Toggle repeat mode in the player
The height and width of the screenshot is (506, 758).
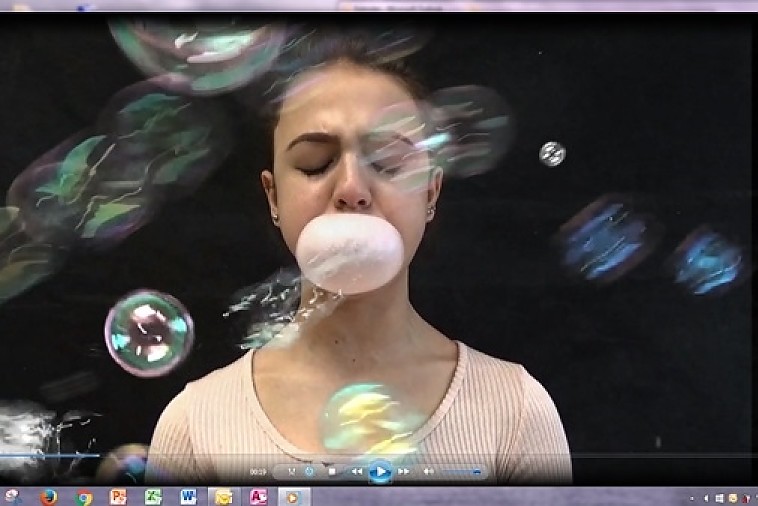click(309, 471)
